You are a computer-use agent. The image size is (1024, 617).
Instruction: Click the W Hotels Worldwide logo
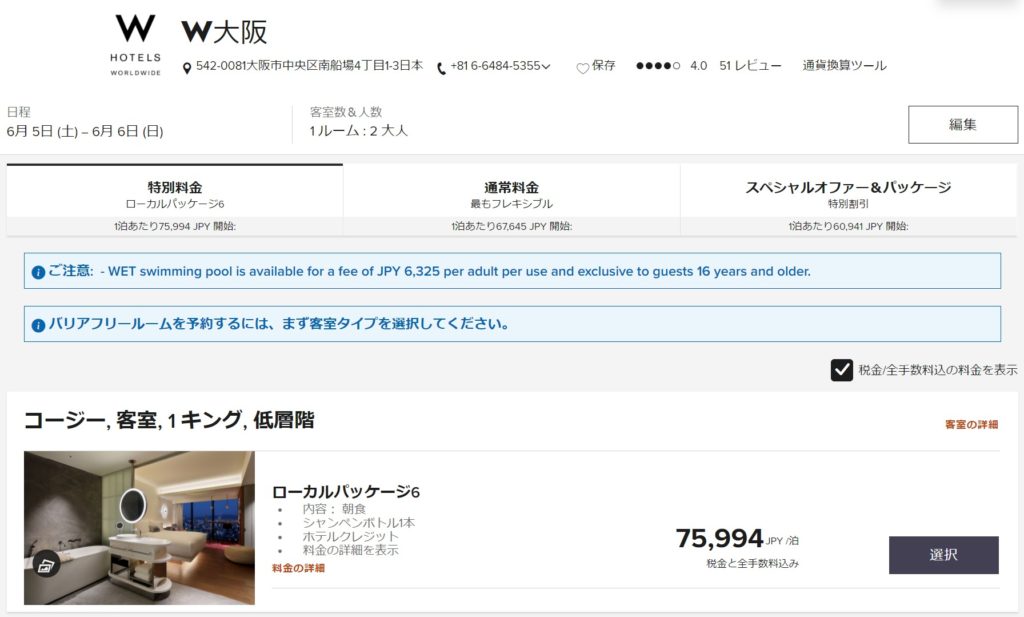[x=135, y=45]
